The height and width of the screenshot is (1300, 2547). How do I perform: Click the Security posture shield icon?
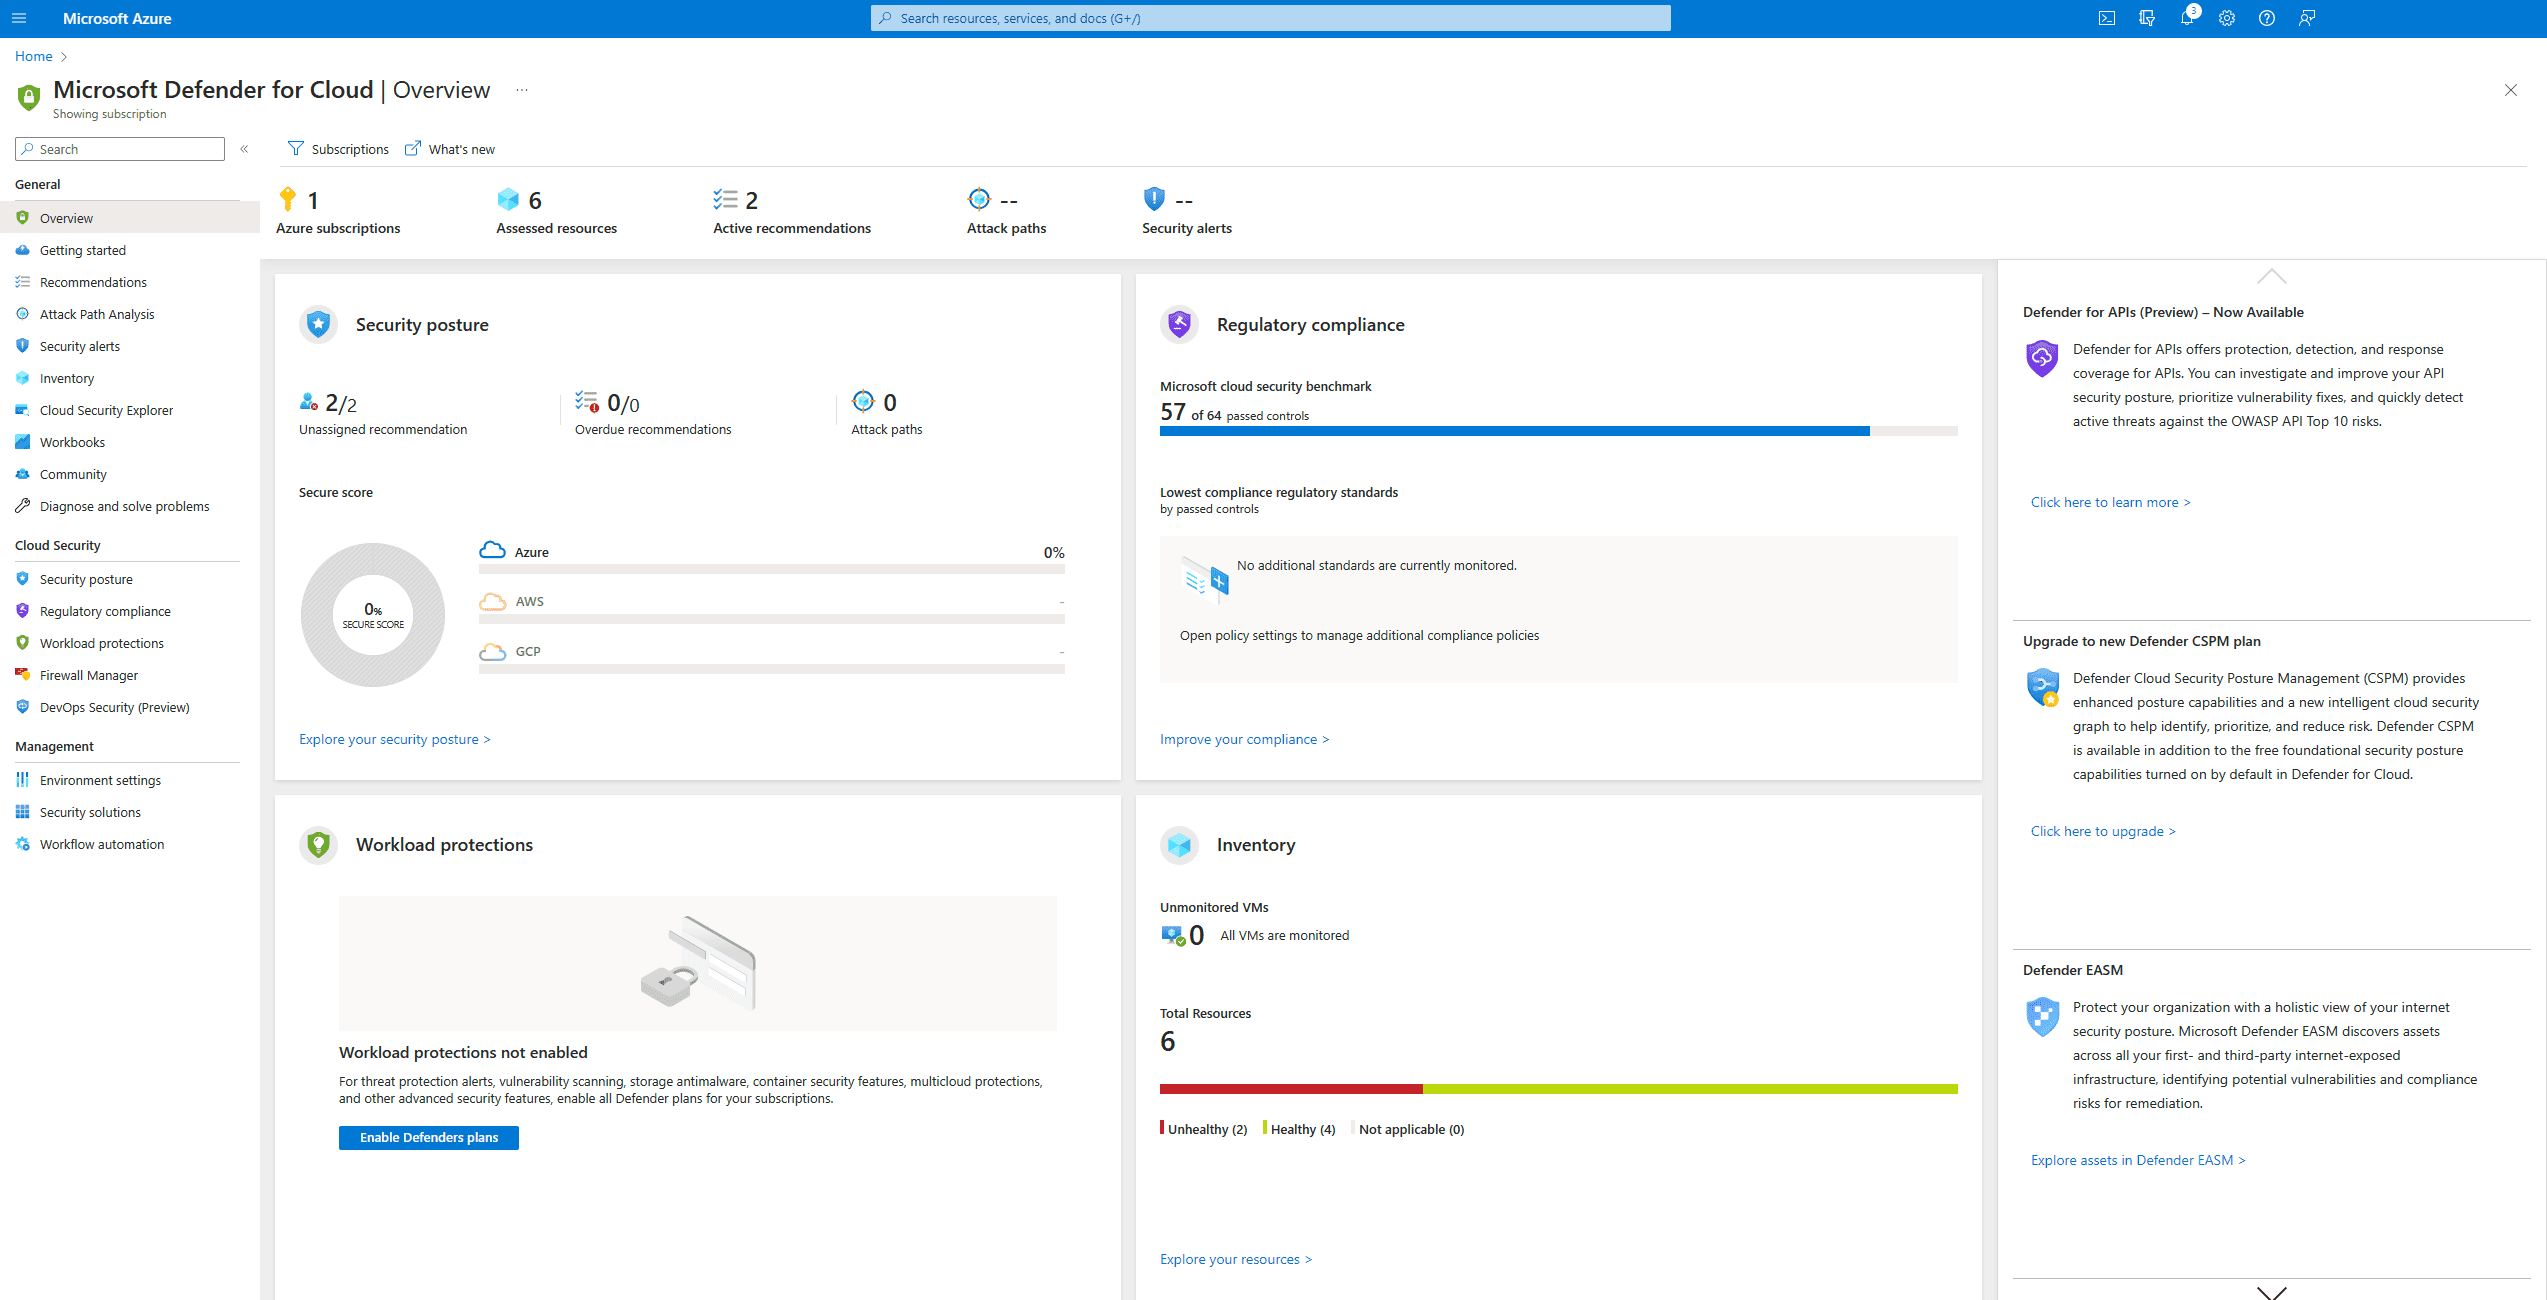318,325
